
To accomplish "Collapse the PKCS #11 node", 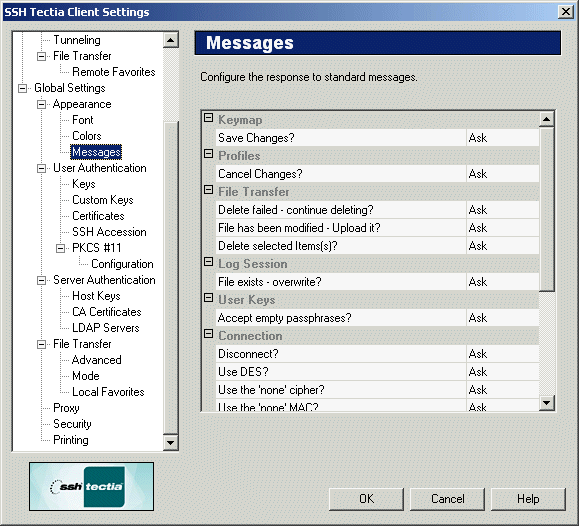I will [x=61, y=248].
